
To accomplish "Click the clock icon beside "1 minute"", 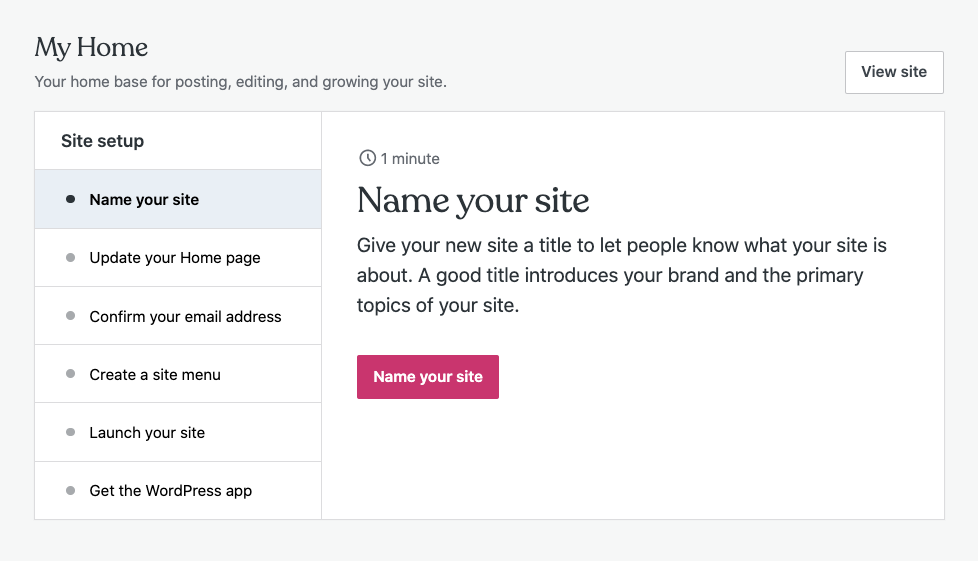I will 367,158.
